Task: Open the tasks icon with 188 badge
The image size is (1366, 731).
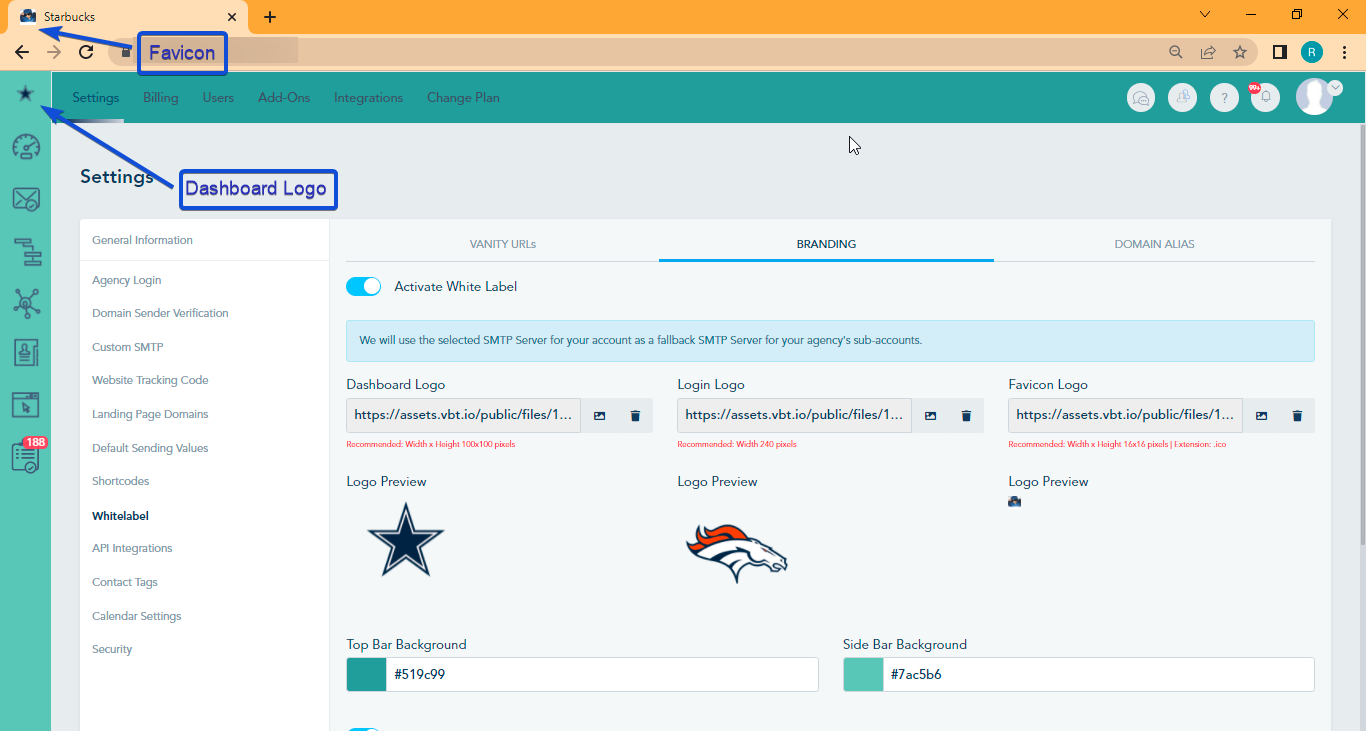Action: point(27,456)
